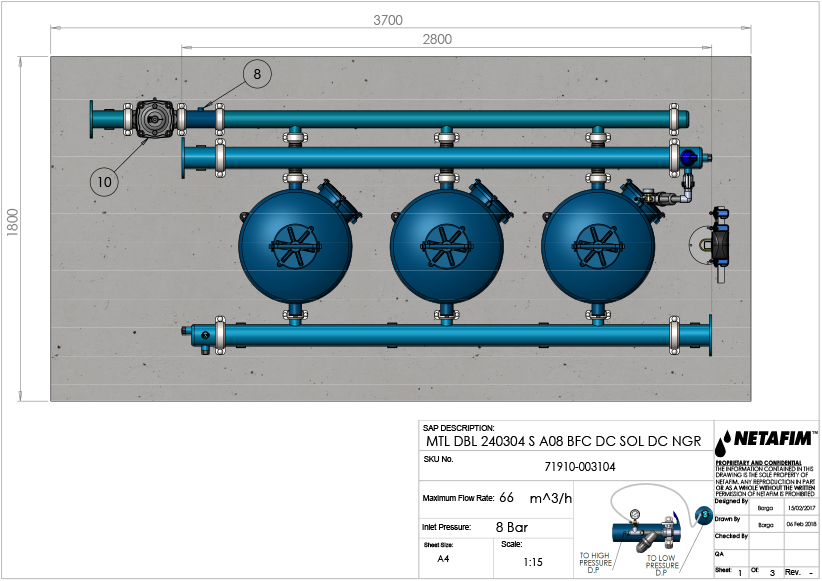Click the Inlet Pressure value 8 Bar
822x581 pixels.
pyautogui.click(x=511, y=527)
